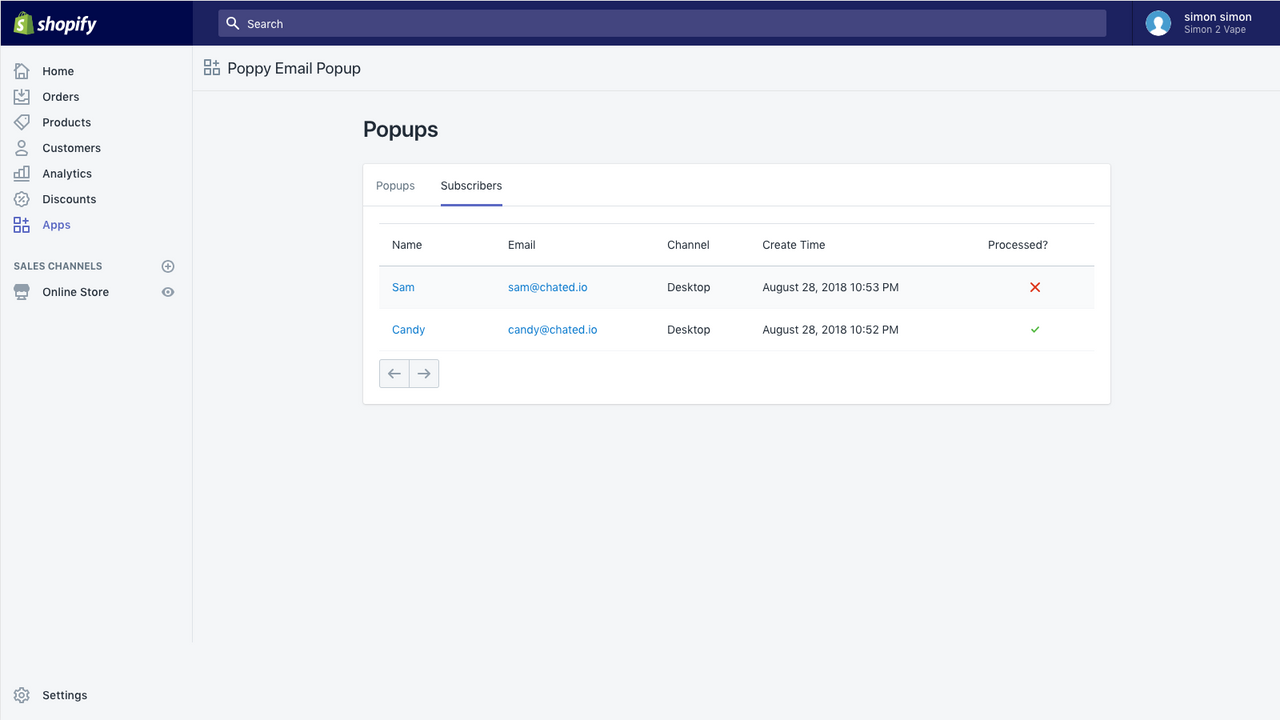Click the Search input field
The image size is (1280, 720).
(x=660, y=23)
